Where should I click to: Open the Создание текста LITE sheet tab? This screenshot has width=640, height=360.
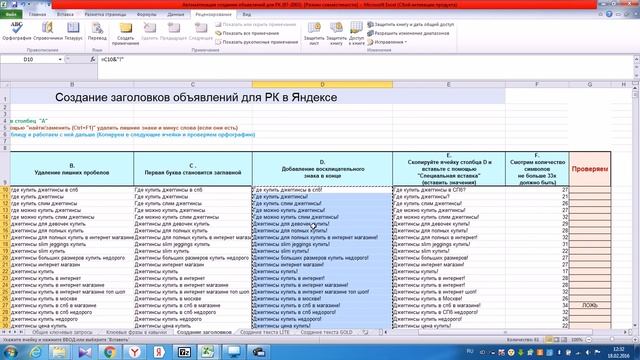[x=264, y=332]
